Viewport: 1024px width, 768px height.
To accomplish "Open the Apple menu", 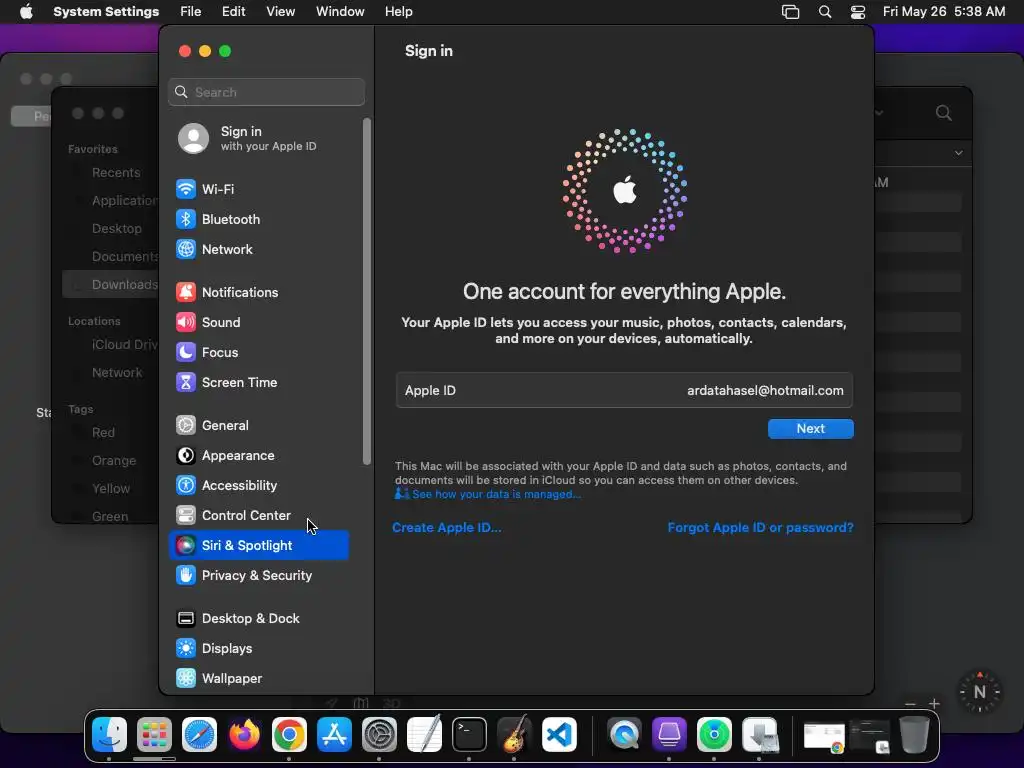I will [x=26, y=12].
